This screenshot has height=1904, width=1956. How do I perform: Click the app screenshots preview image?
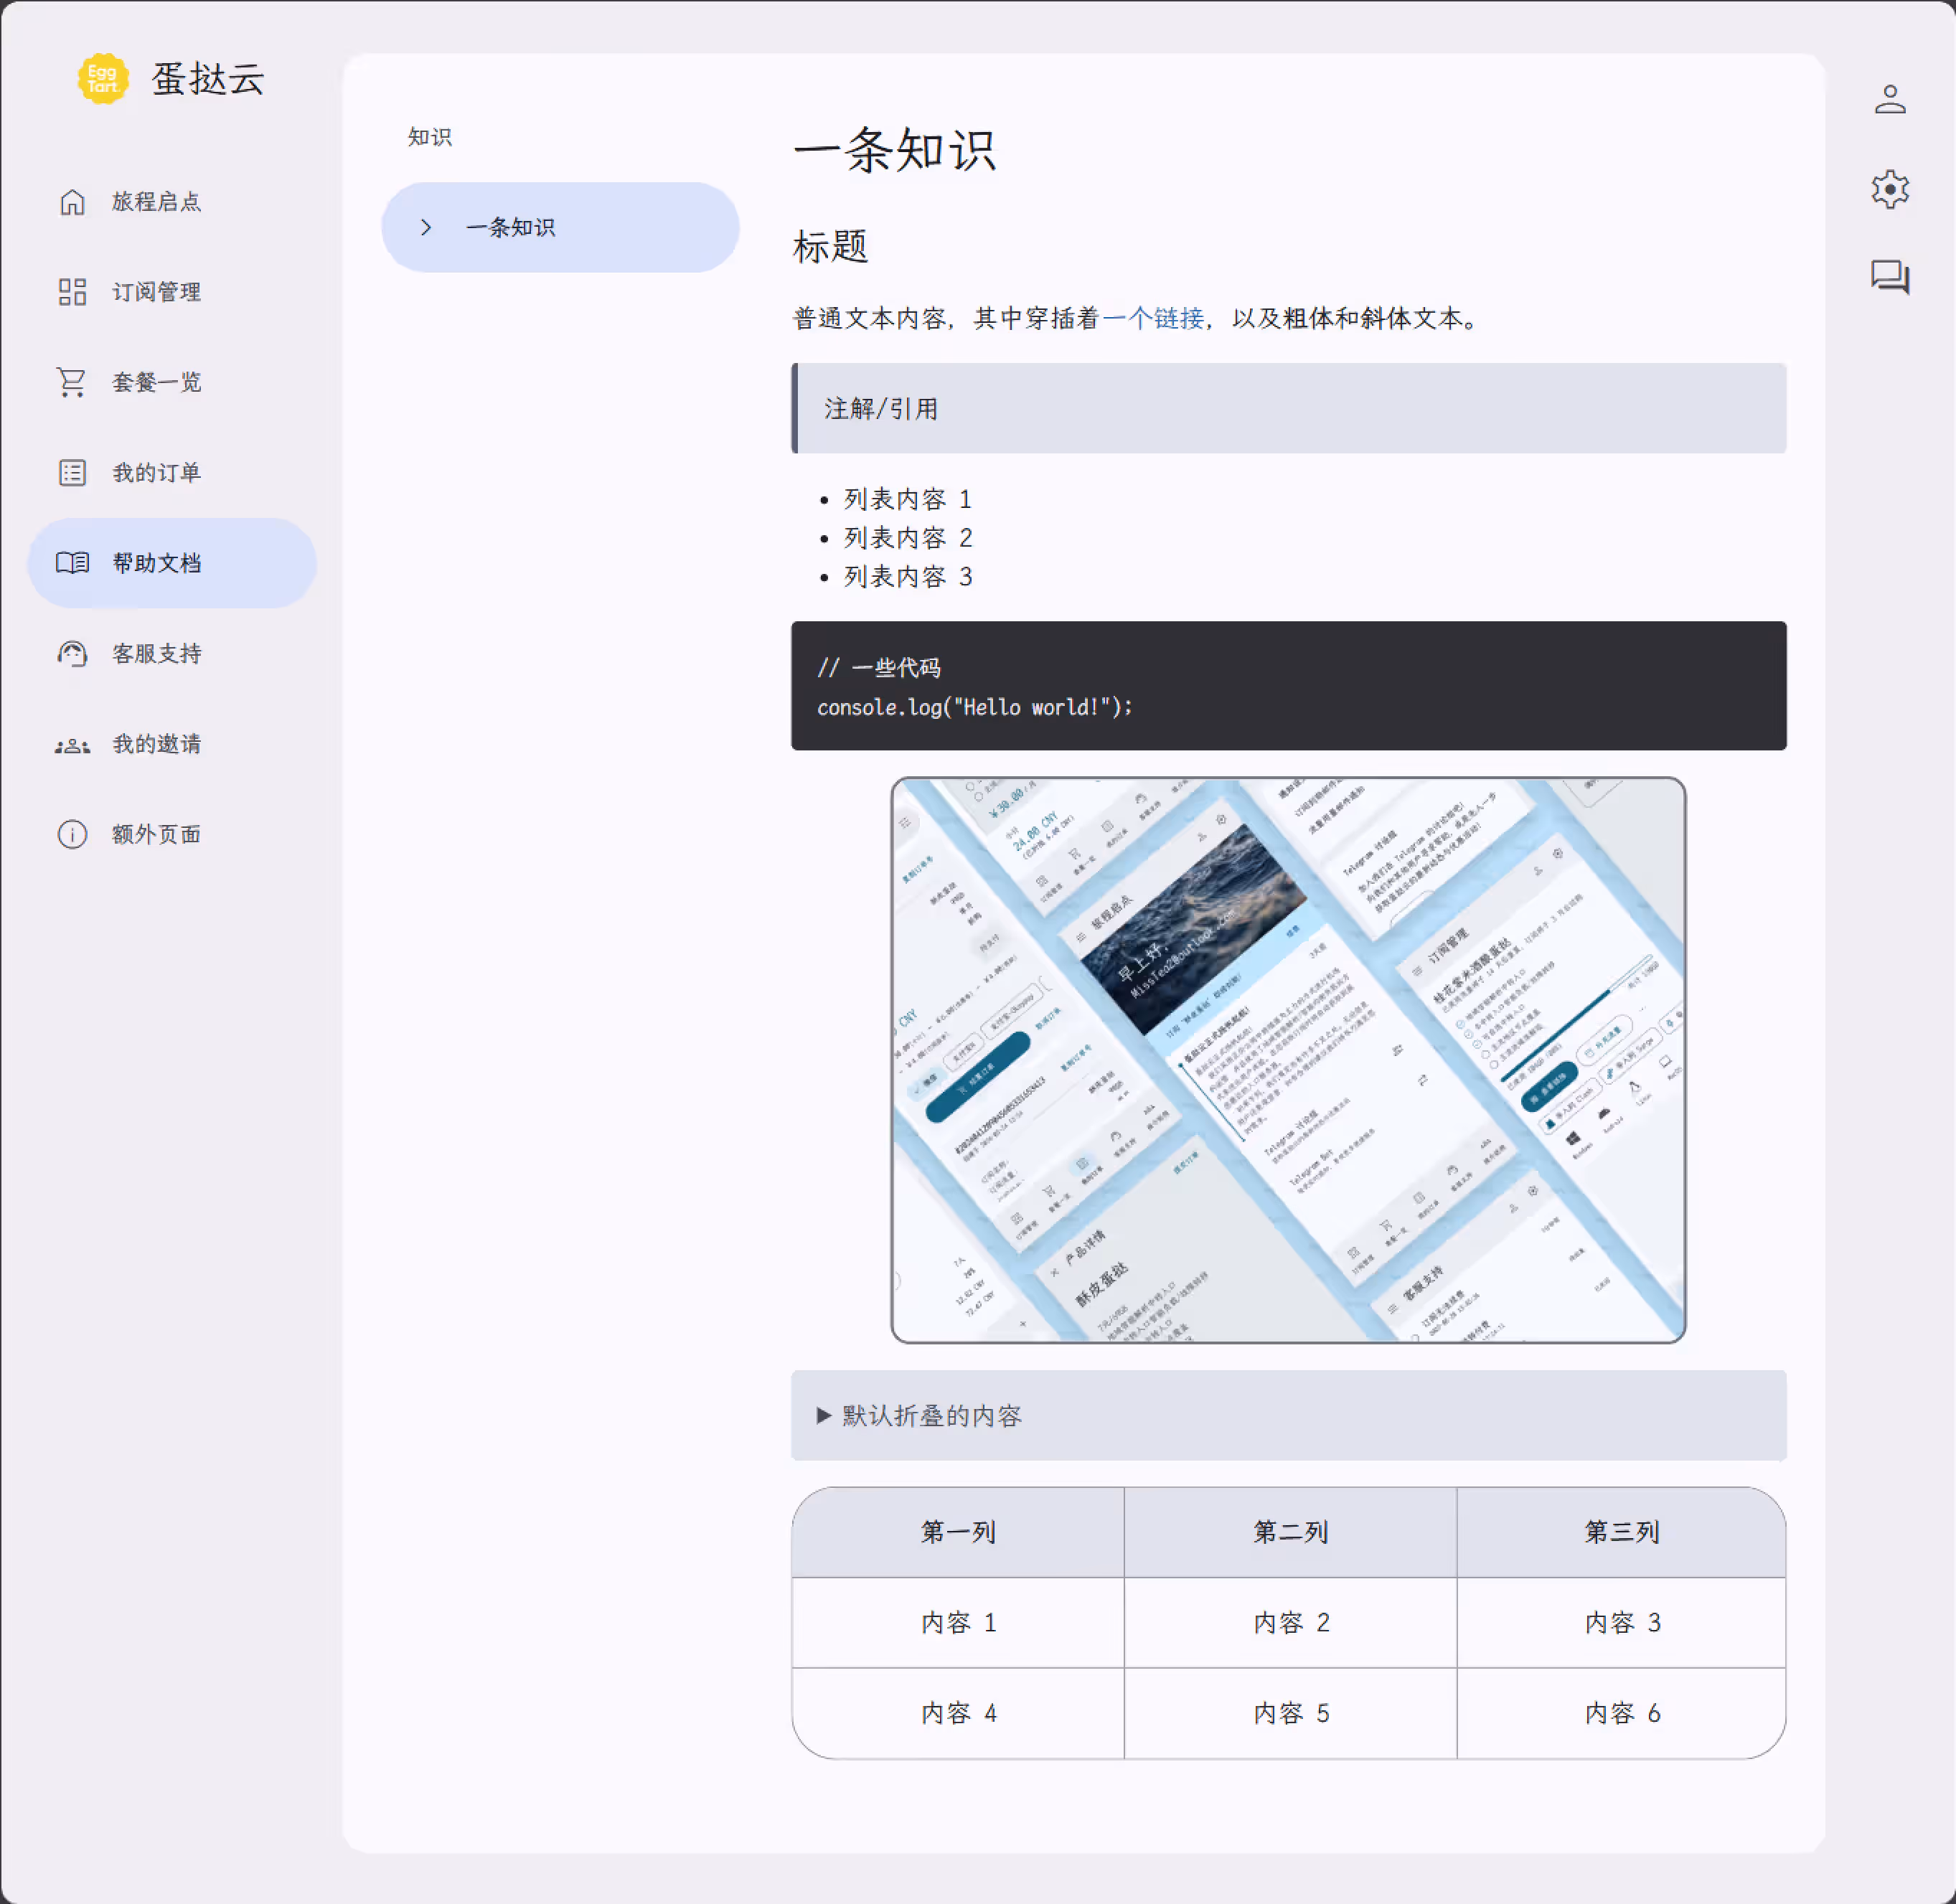coord(1288,1060)
